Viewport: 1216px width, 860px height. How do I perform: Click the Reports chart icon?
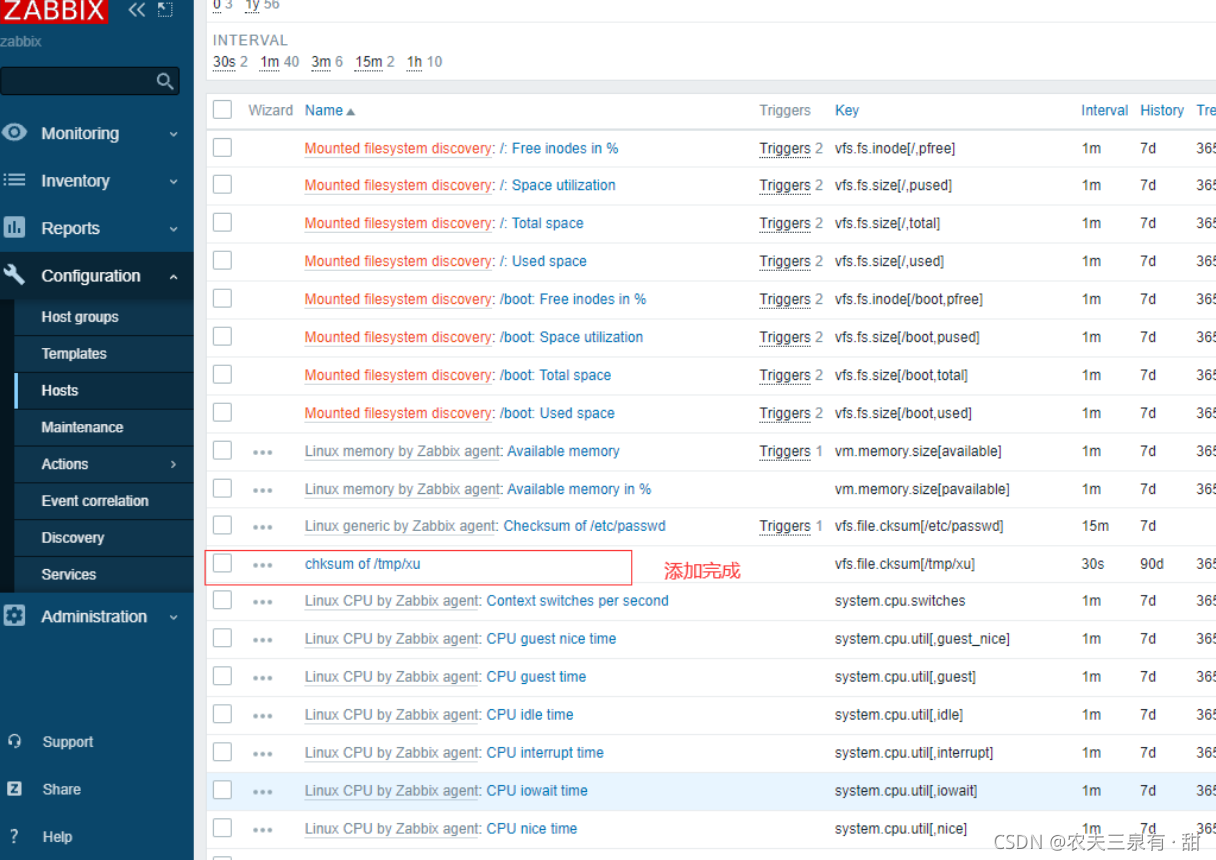(14, 228)
